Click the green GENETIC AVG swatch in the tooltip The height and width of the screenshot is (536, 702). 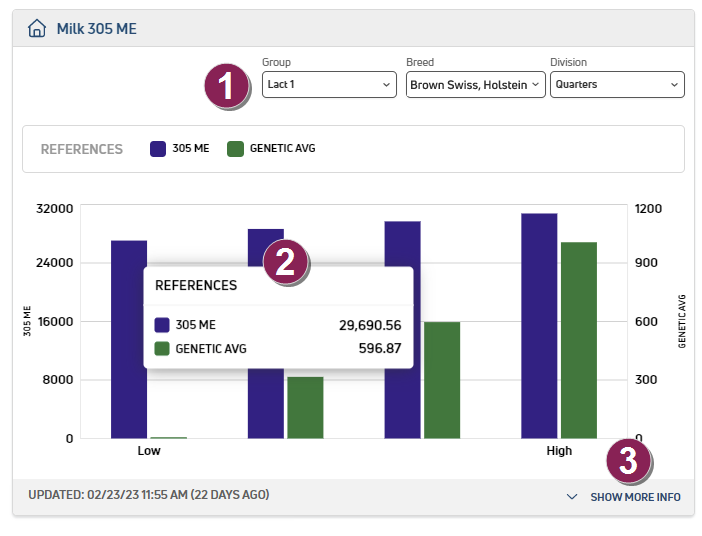click(x=162, y=349)
